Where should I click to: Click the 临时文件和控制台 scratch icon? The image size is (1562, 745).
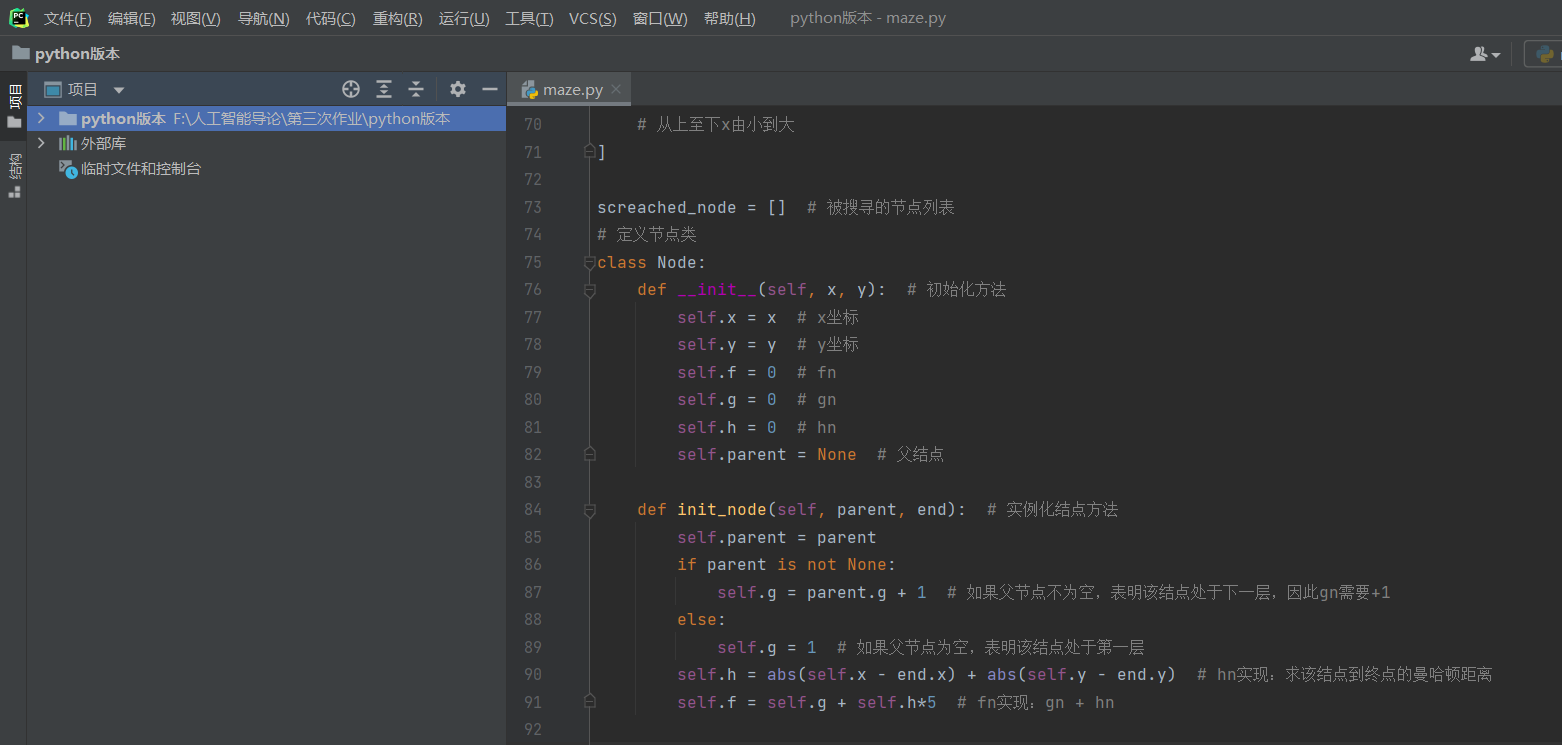click(68, 169)
